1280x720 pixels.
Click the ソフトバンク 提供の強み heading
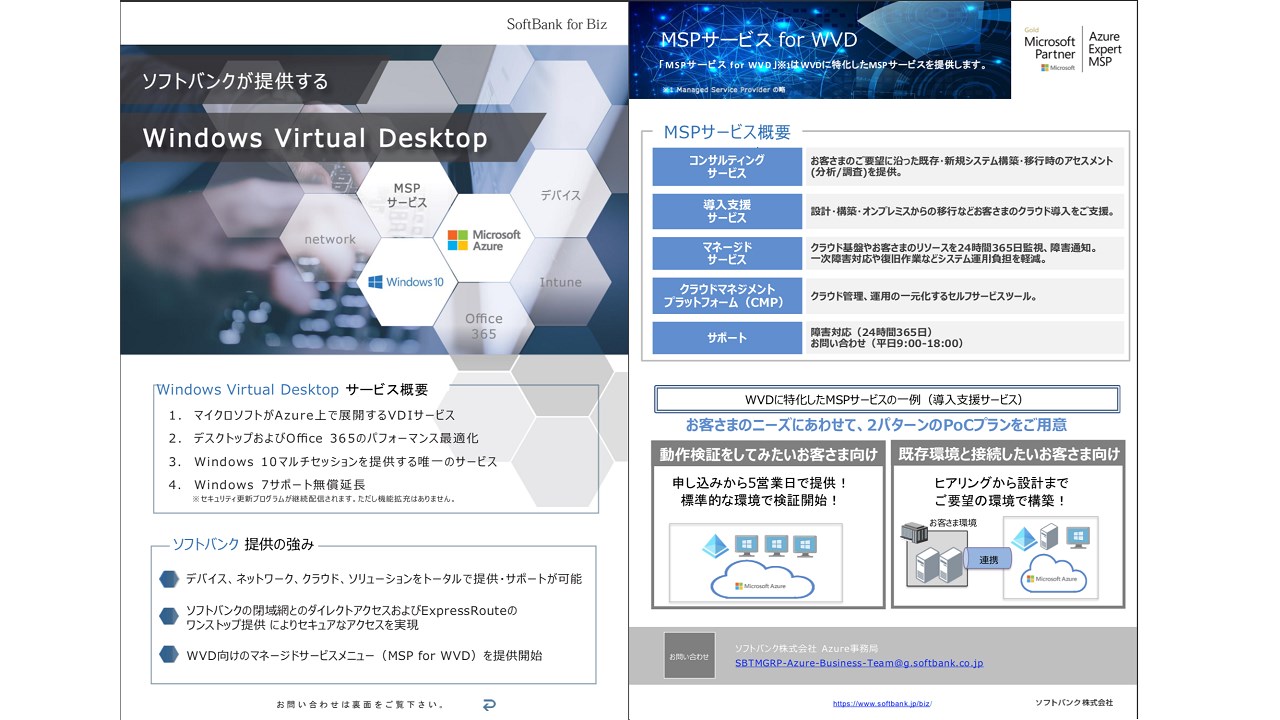pos(243,545)
